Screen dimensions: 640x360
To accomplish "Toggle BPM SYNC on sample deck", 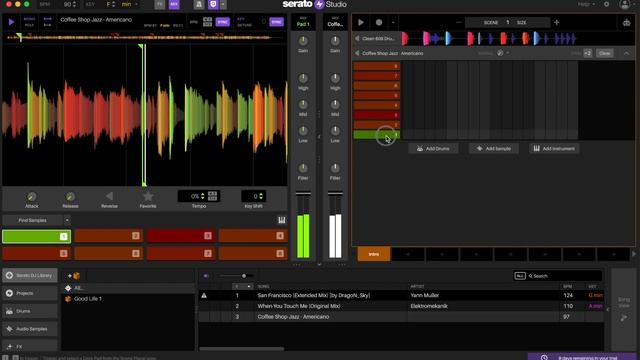I will coord(223,22).
